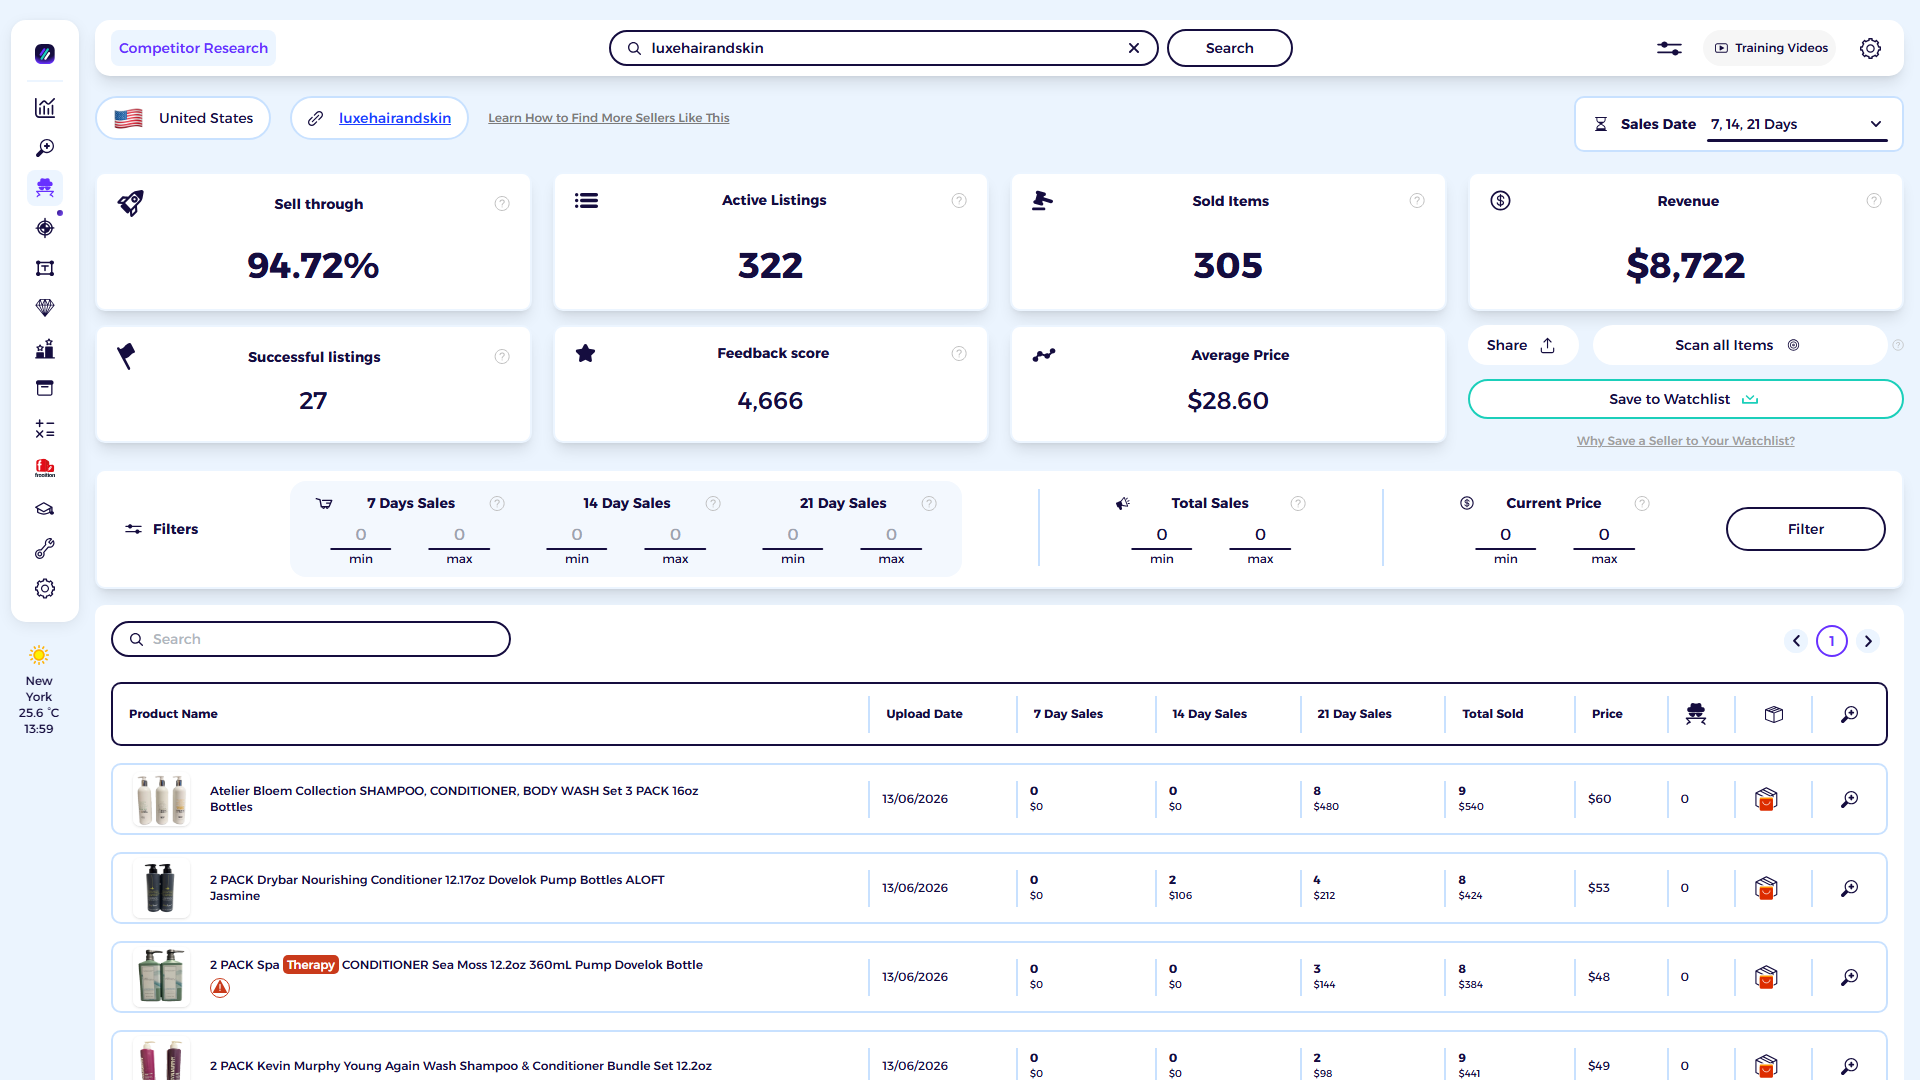Open the wrench tools sidebar icon
Image resolution: width=1920 pixels, height=1080 pixels.
pyautogui.click(x=45, y=549)
